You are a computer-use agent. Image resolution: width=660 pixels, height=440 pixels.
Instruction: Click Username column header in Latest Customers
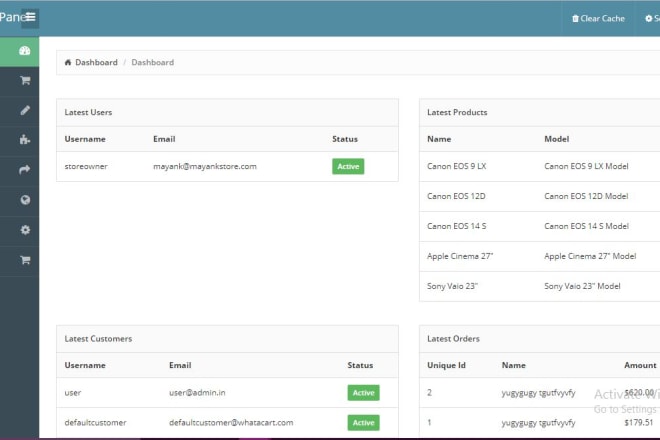click(x=85, y=365)
